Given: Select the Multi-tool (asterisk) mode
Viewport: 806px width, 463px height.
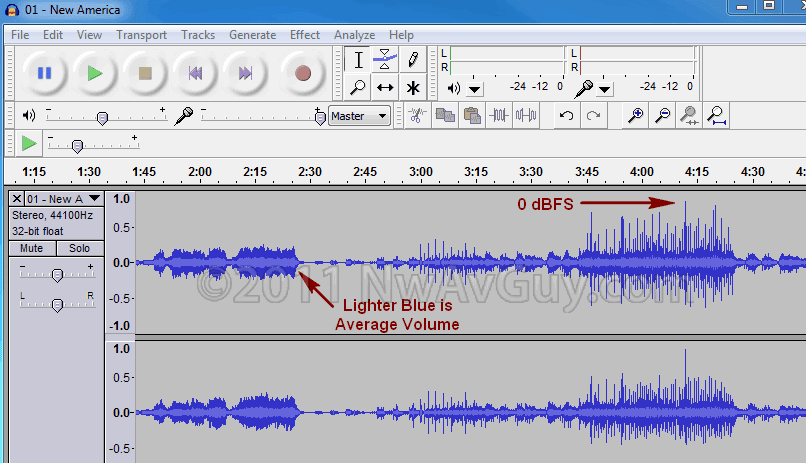Looking at the screenshot, I should click(x=412, y=87).
